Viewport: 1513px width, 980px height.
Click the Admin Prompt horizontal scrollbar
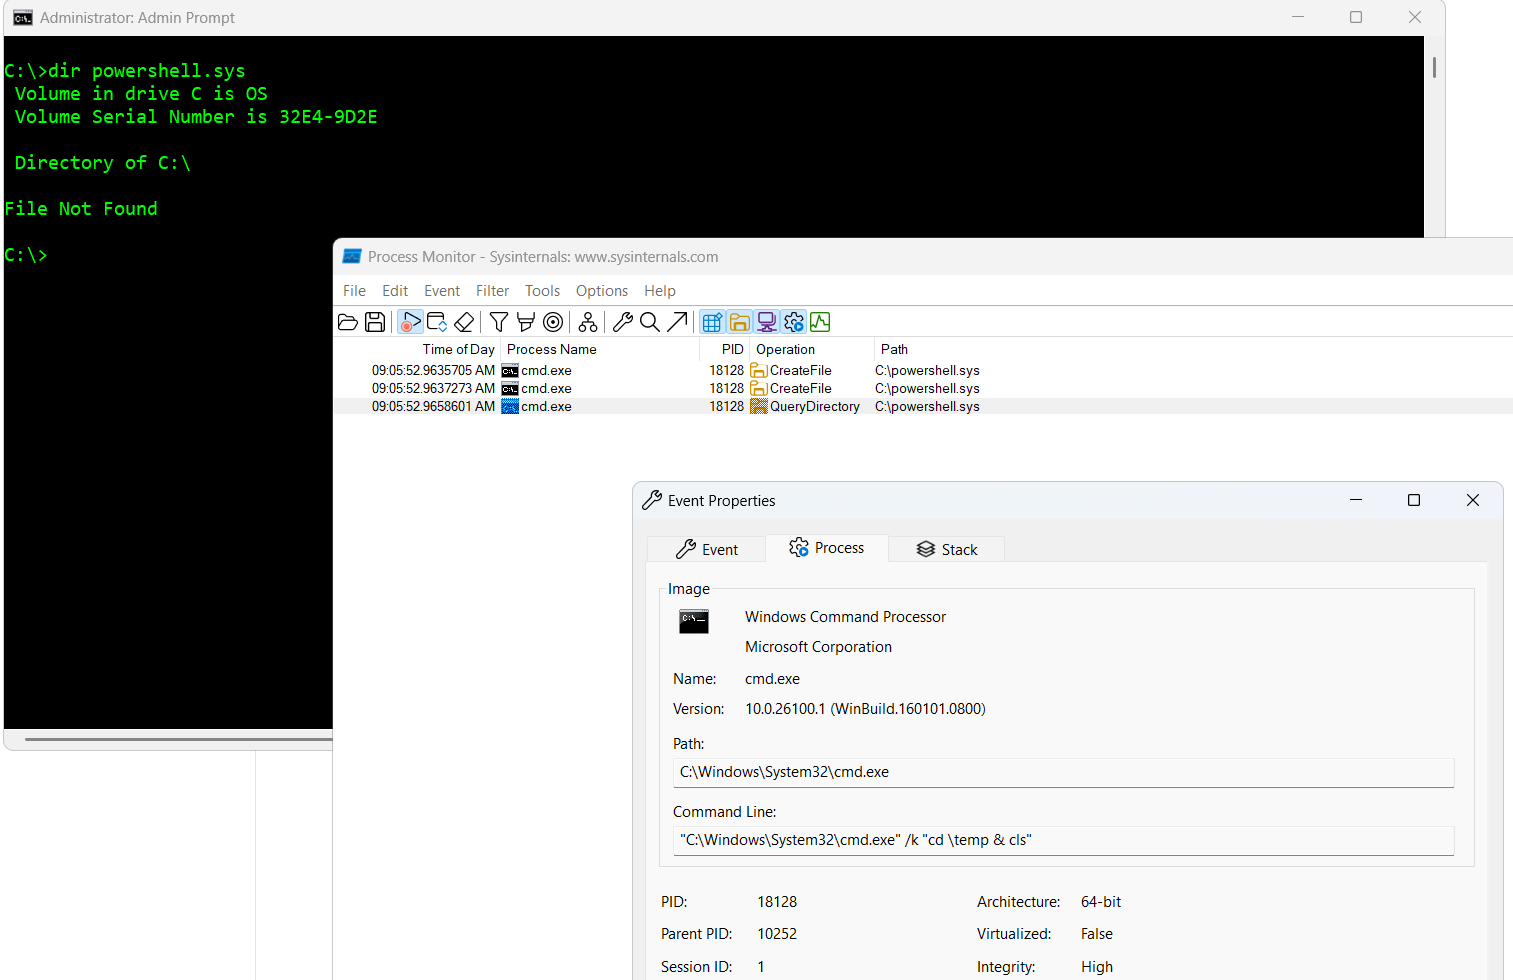point(178,740)
